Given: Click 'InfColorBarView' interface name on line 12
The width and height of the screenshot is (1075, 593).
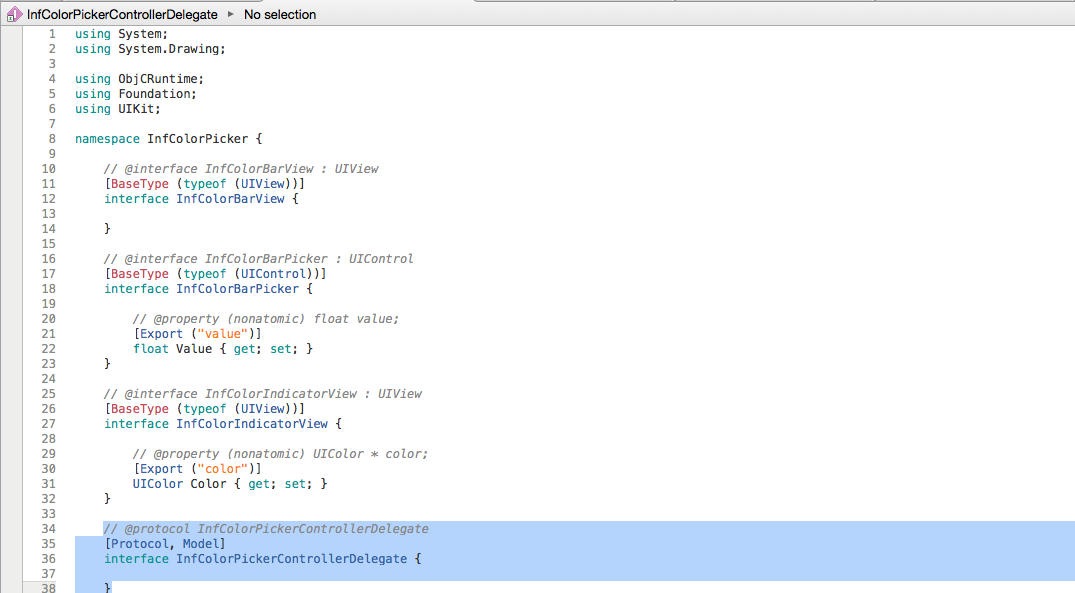Looking at the screenshot, I should coord(230,199).
